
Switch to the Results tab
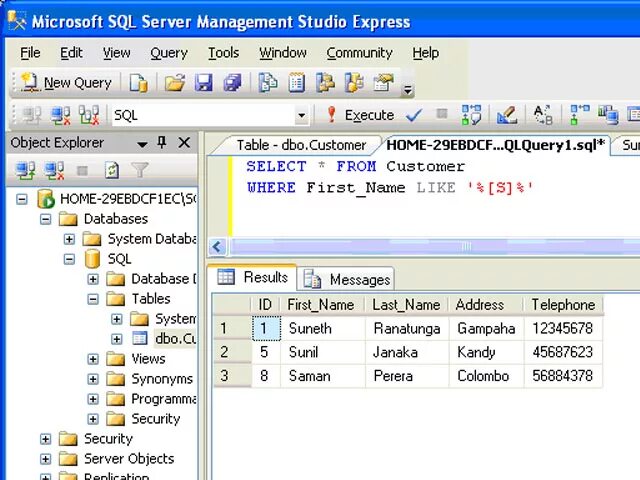point(253,278)
